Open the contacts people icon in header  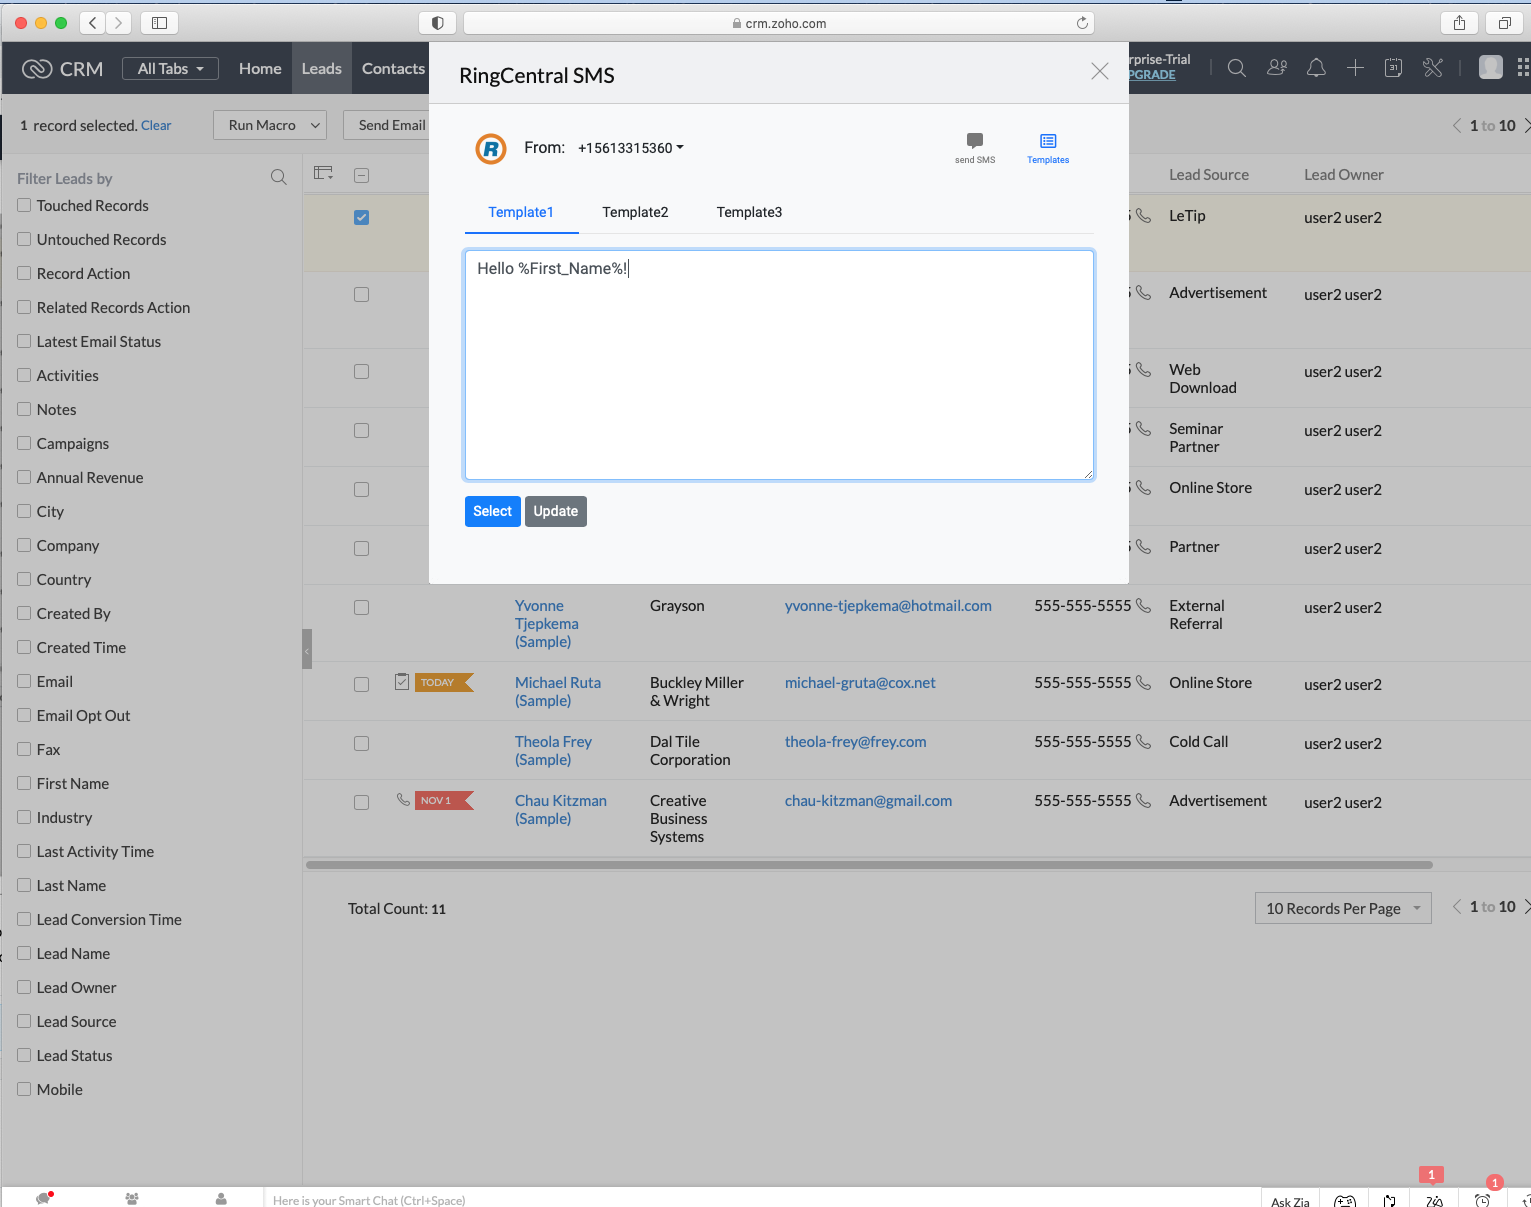pos(1277,68)
